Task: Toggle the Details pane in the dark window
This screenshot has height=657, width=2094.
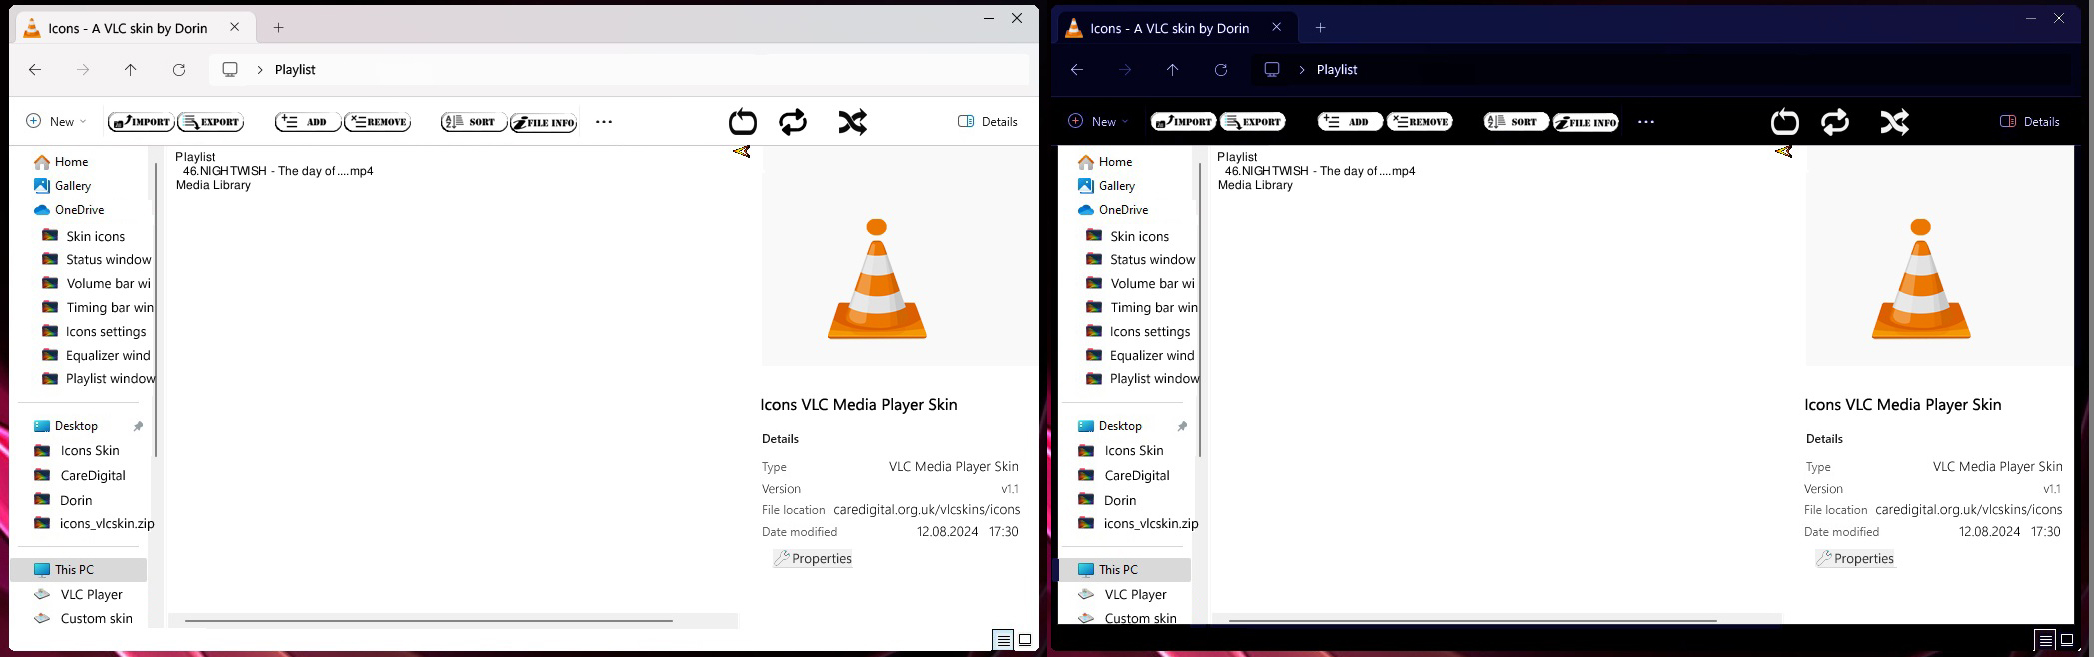Action: (x=2030, y=122)
